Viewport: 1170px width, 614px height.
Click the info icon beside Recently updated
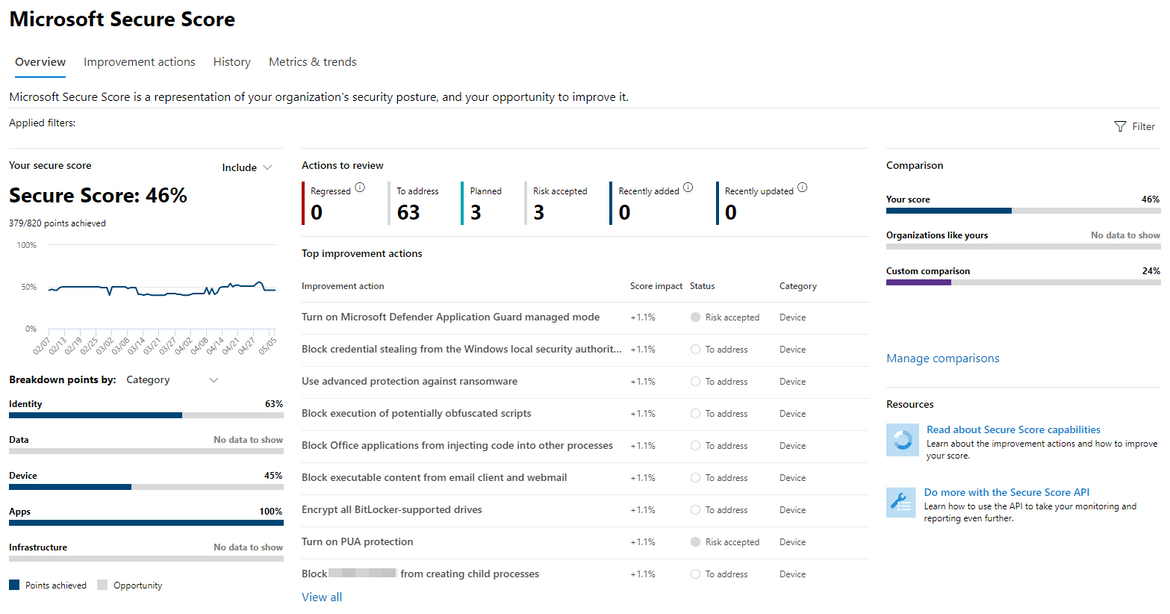pos(802,187)
